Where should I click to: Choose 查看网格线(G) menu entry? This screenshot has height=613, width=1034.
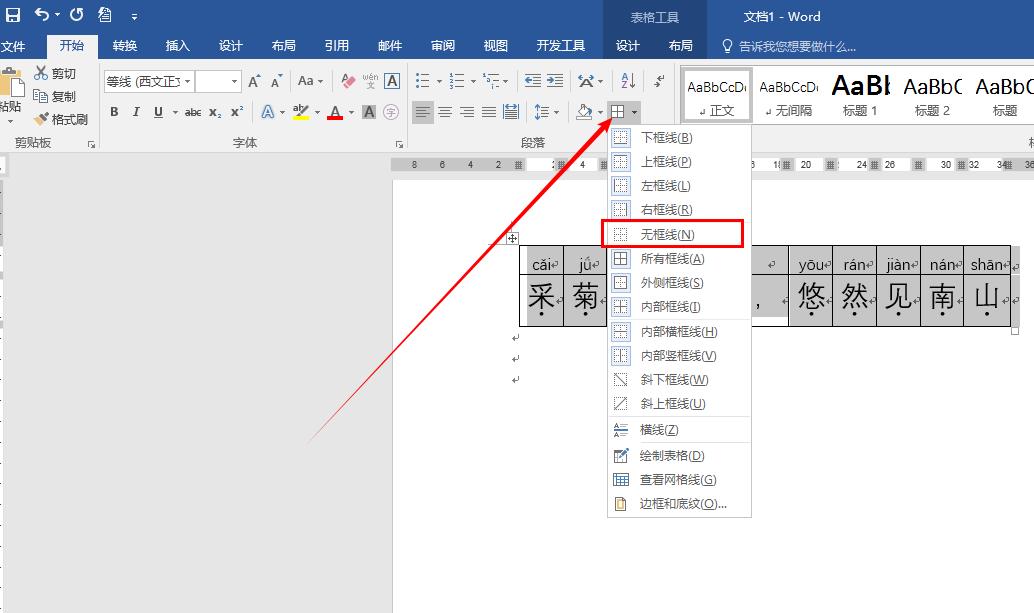[x=679, y=479]
